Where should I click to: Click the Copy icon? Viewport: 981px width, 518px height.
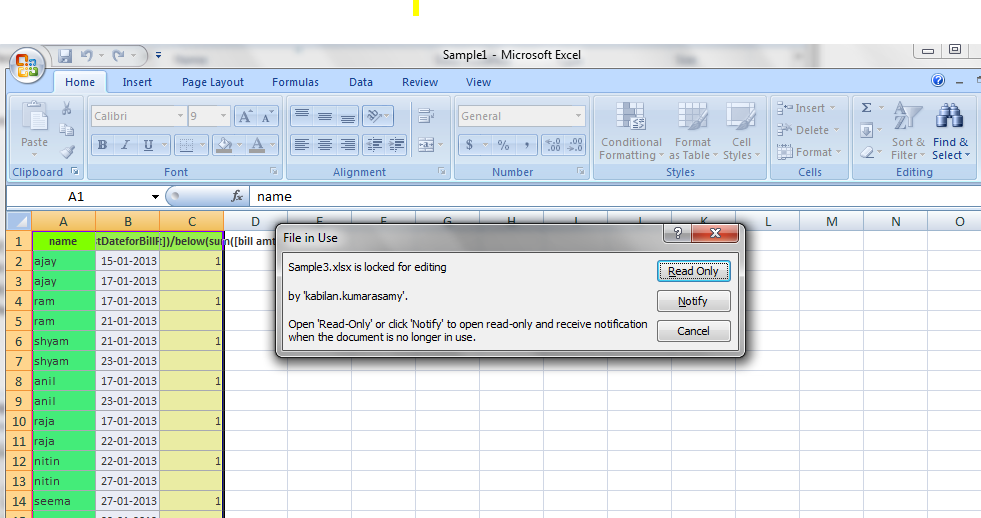tap(66, 130)
